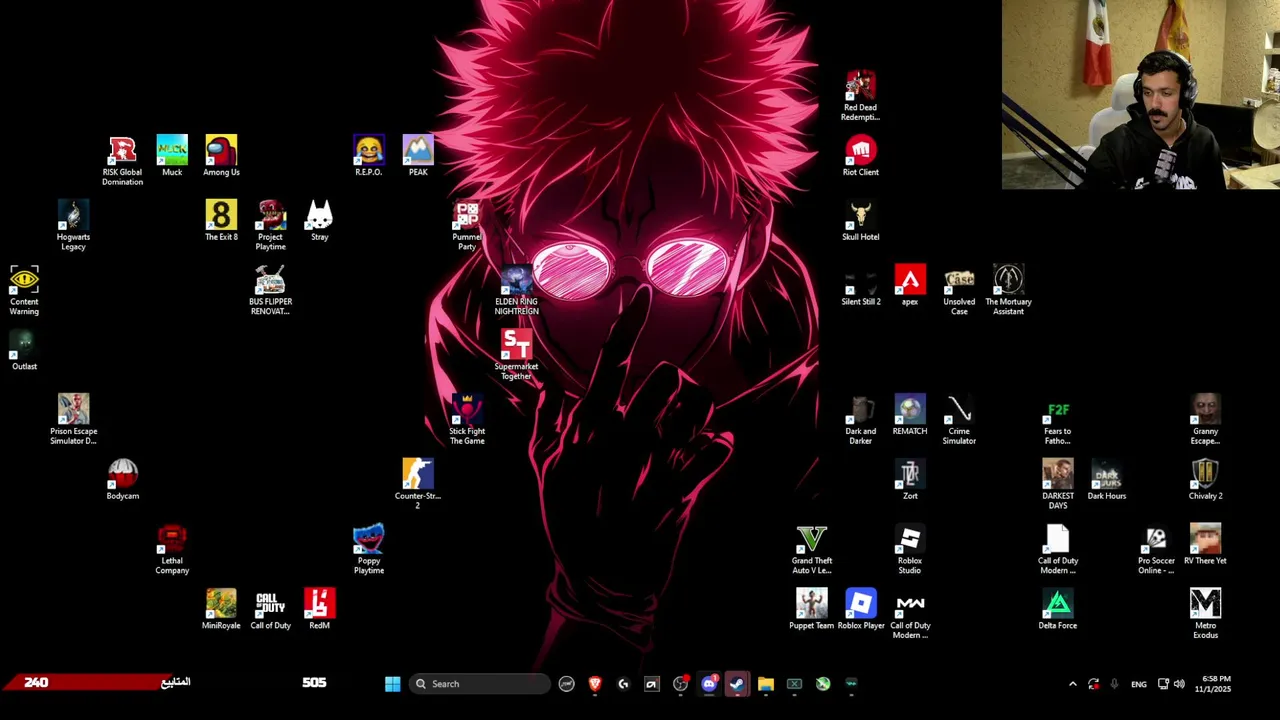The height and width of the screenshot is (720, 1280).
Task: Open the Windows Start menu
Action: pyautogui.click(x=392, y=684)
